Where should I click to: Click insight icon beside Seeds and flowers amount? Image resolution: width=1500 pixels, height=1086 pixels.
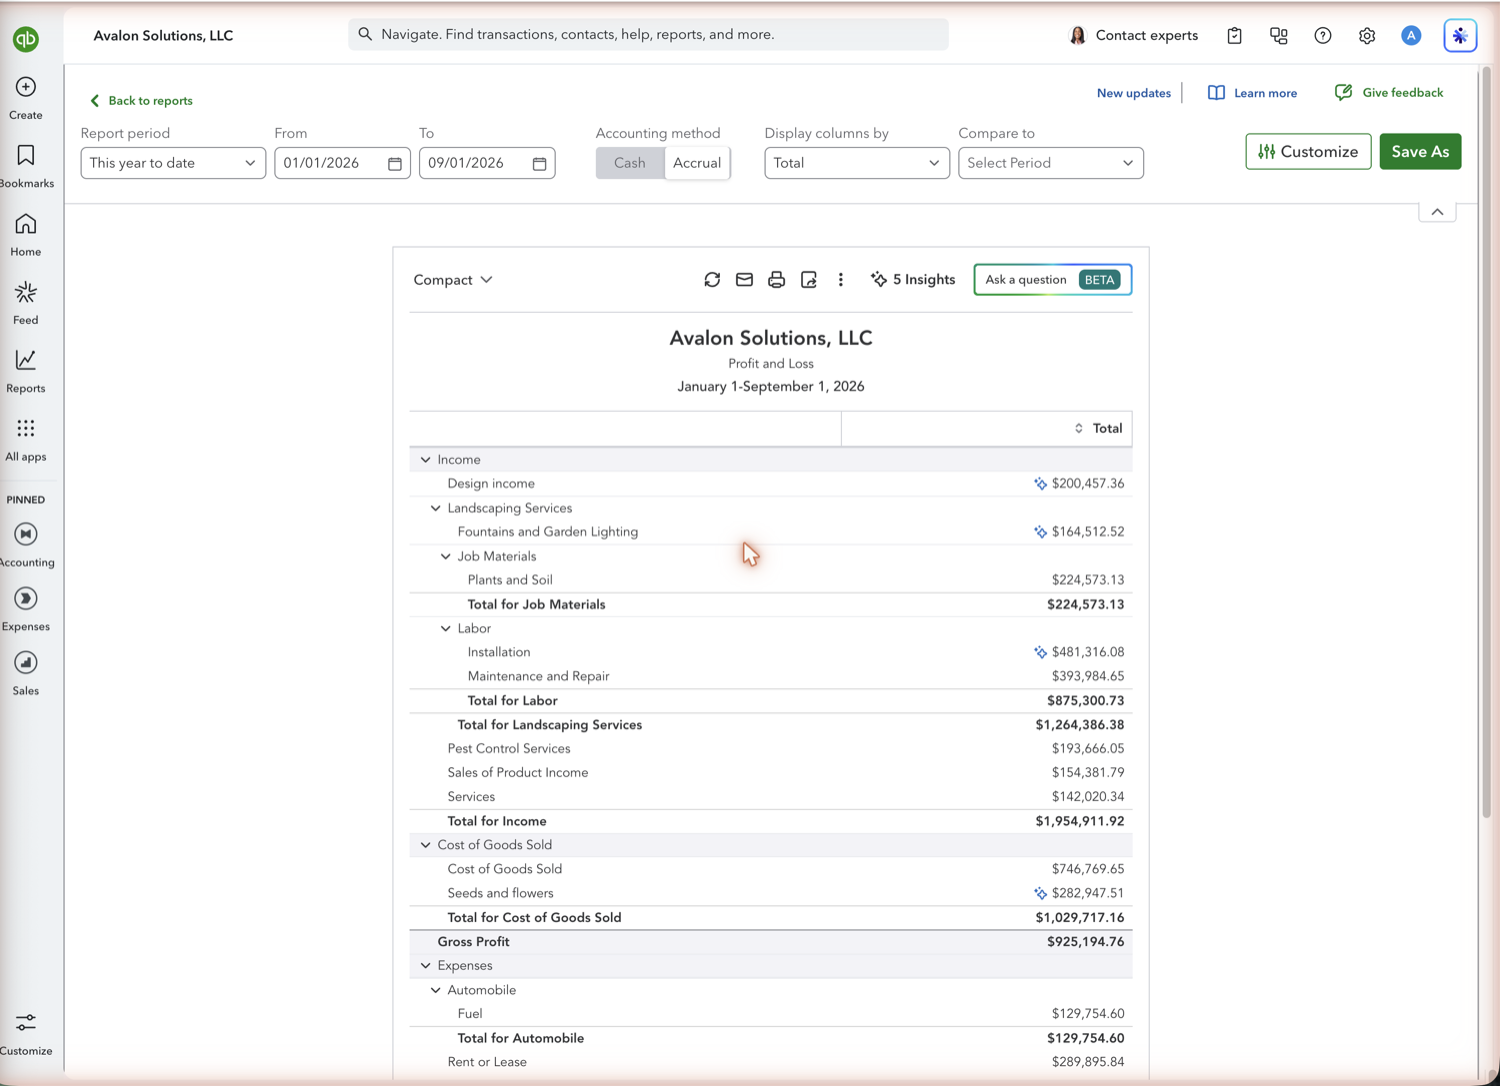[x=1040, y=893]
